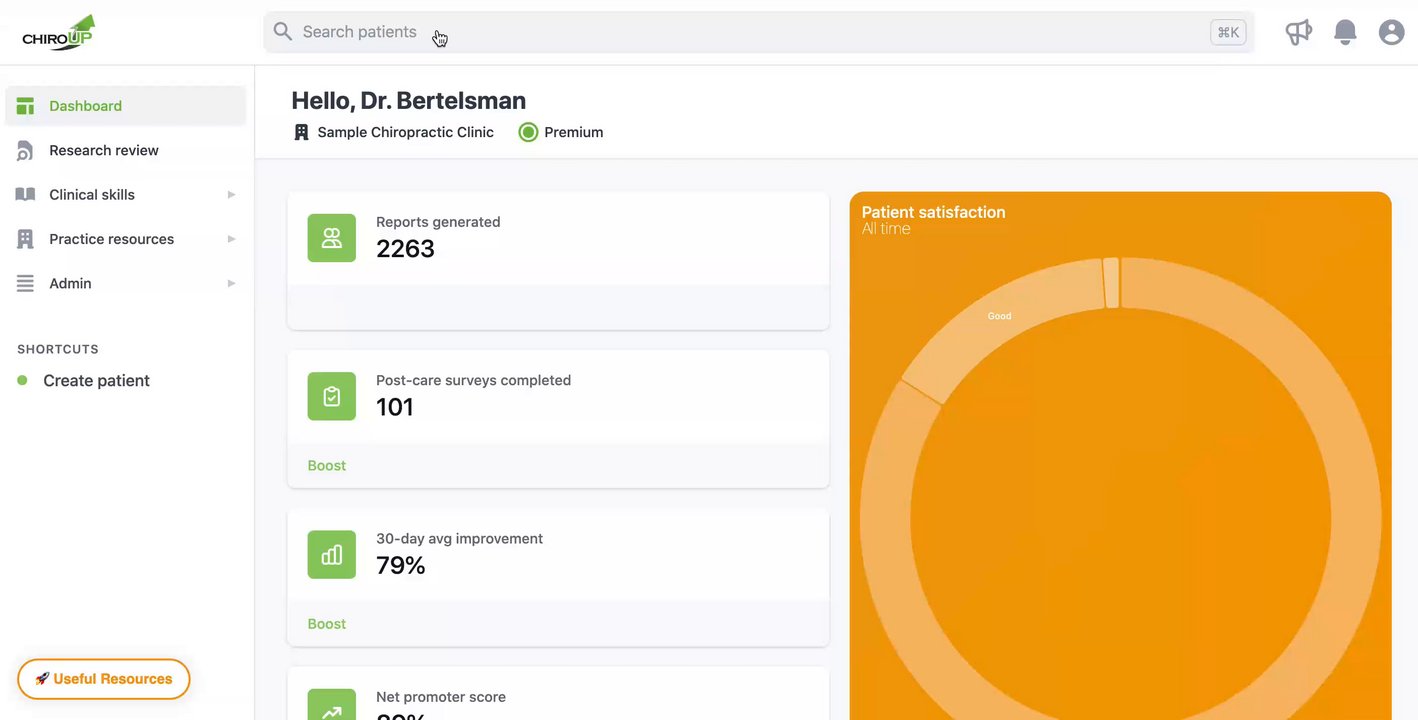Click the Reports generated people icon
1418x720 pixels.
tap(331, 238)
